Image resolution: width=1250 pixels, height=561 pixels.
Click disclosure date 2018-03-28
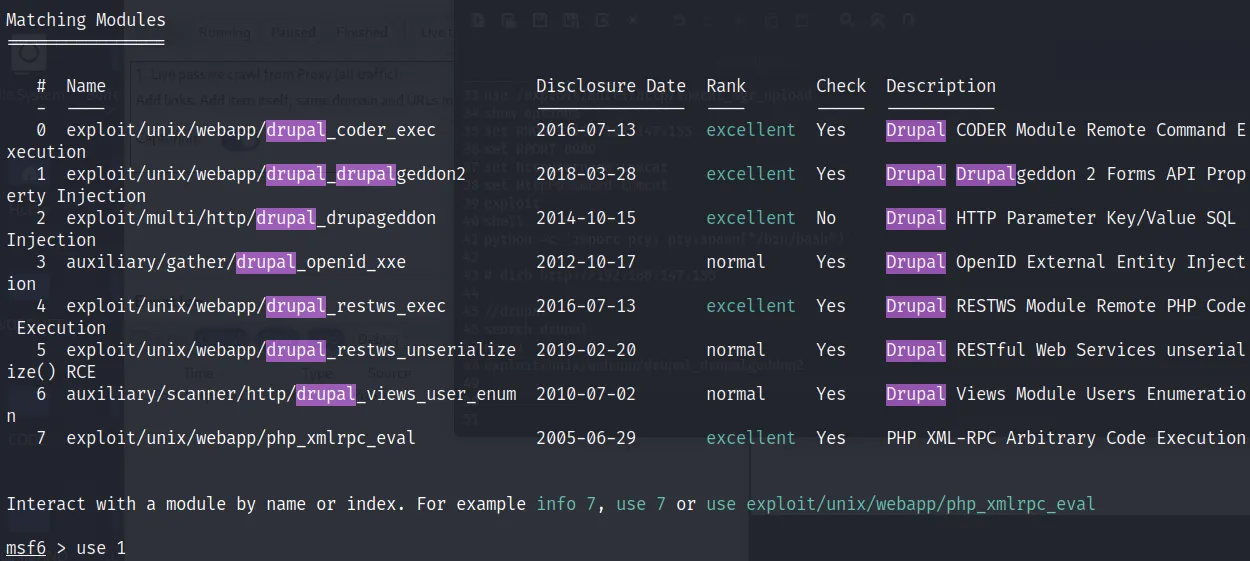[x=586, y=174]
